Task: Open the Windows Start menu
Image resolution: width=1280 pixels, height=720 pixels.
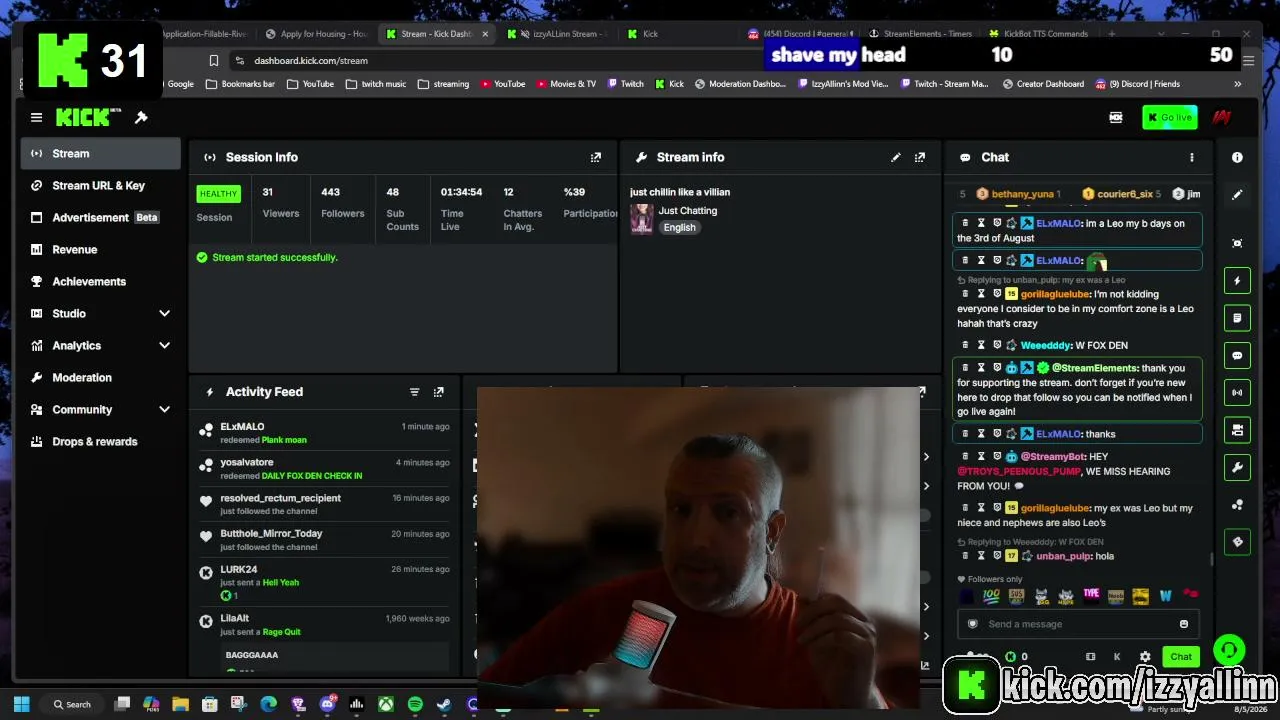Action: coord(22,704)
